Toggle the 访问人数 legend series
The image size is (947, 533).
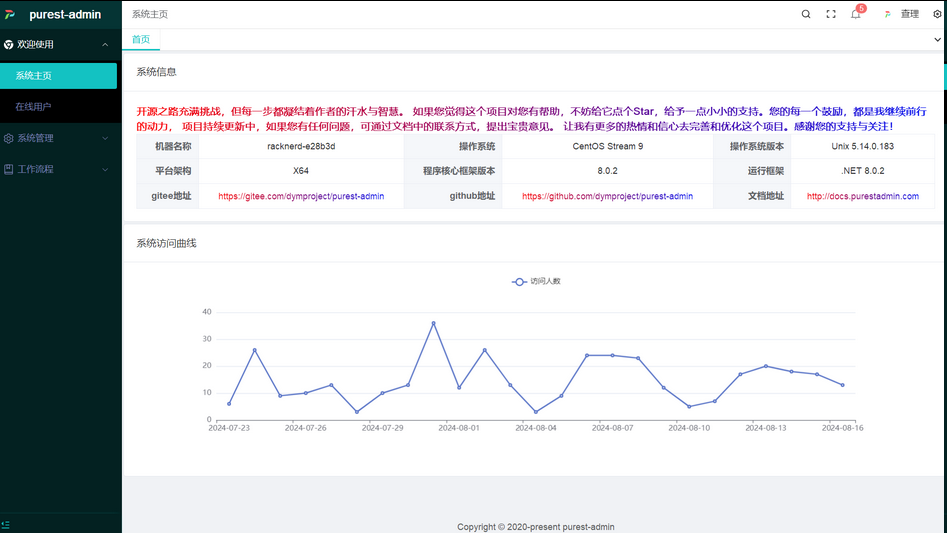[536, 282]
